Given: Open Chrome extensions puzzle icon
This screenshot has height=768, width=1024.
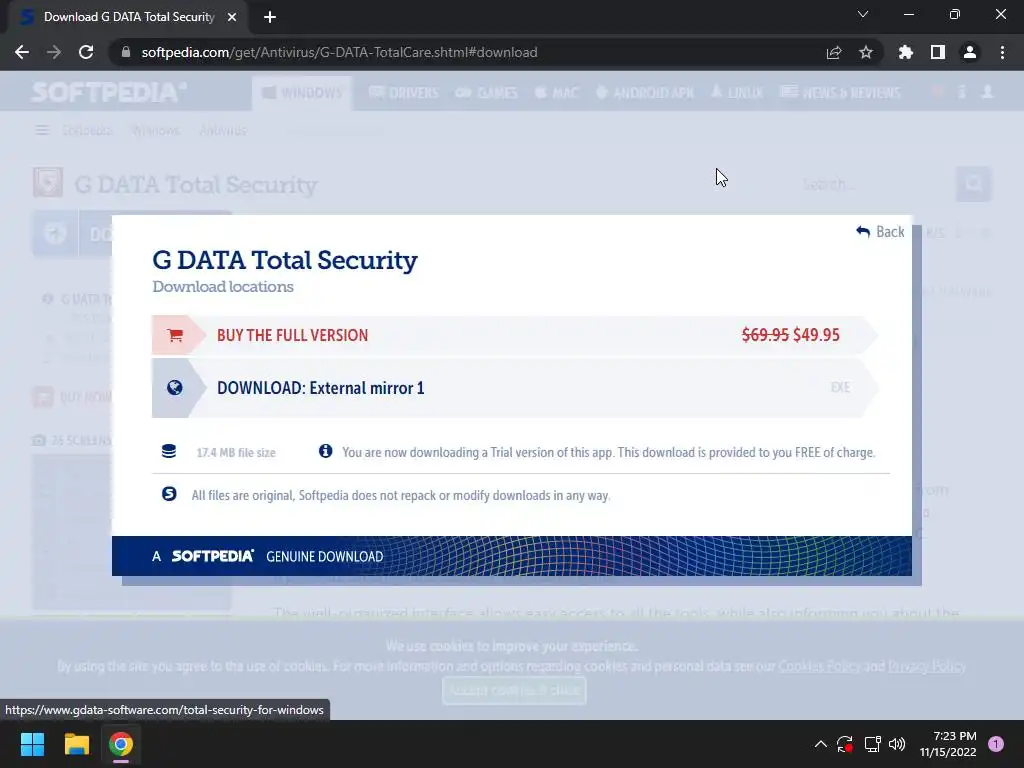Looking at the screenshot, I should point(906,52).
